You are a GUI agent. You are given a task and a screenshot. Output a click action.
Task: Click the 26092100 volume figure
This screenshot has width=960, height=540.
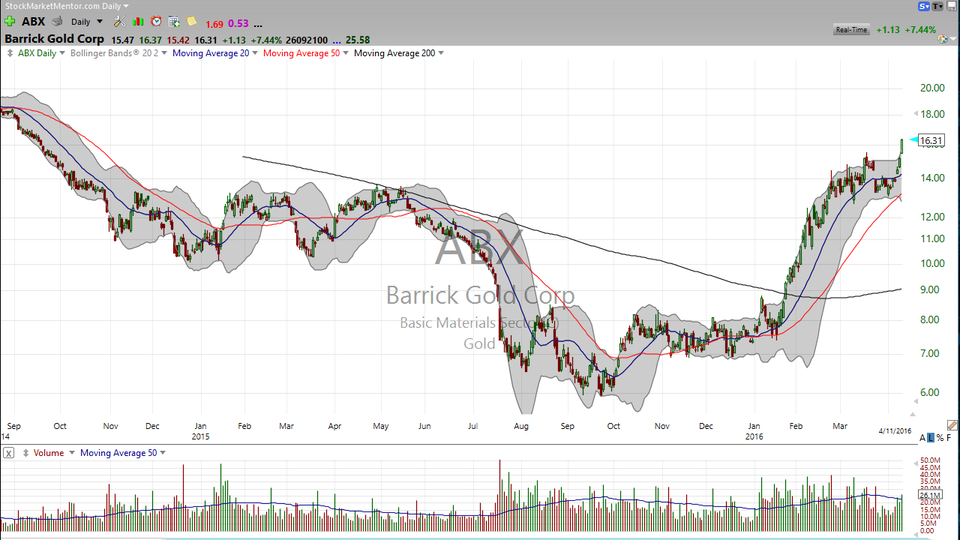click(307, 40)
